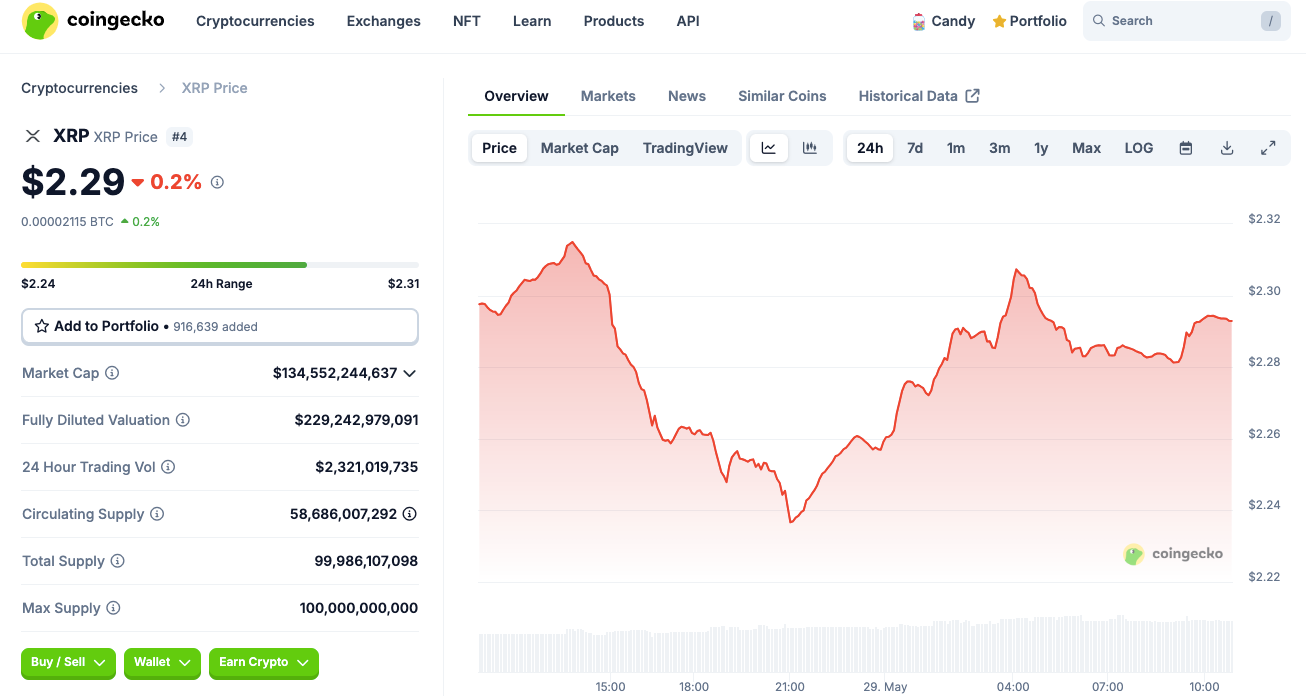The image size is (1306, 696).
Task: Open the Portfolio link
Action: point(1029,21)
